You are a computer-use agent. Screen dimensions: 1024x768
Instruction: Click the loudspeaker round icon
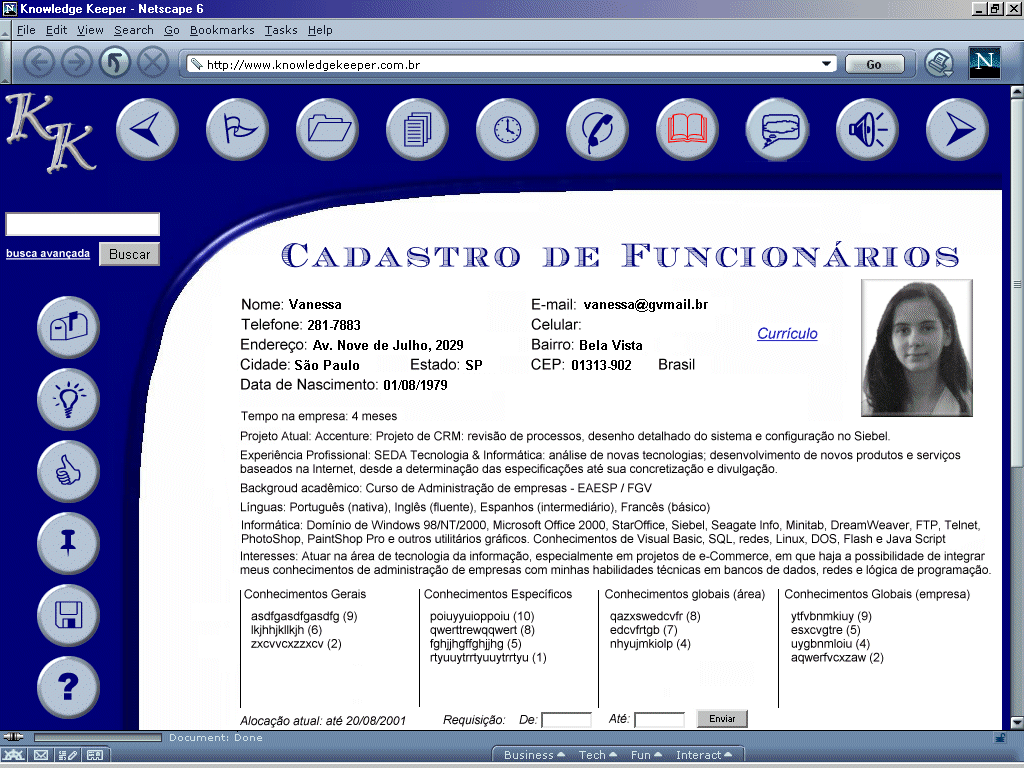tap(867, 129)
